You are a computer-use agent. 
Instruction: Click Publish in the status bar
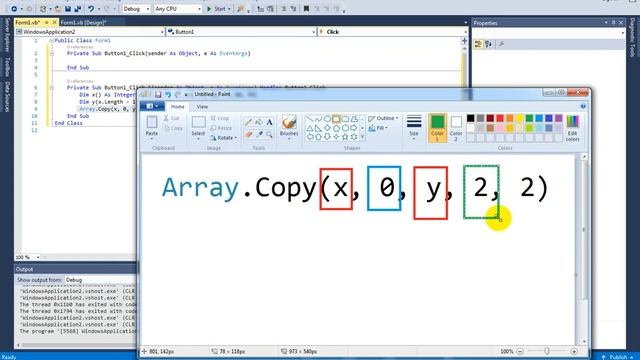click(617, 357)
